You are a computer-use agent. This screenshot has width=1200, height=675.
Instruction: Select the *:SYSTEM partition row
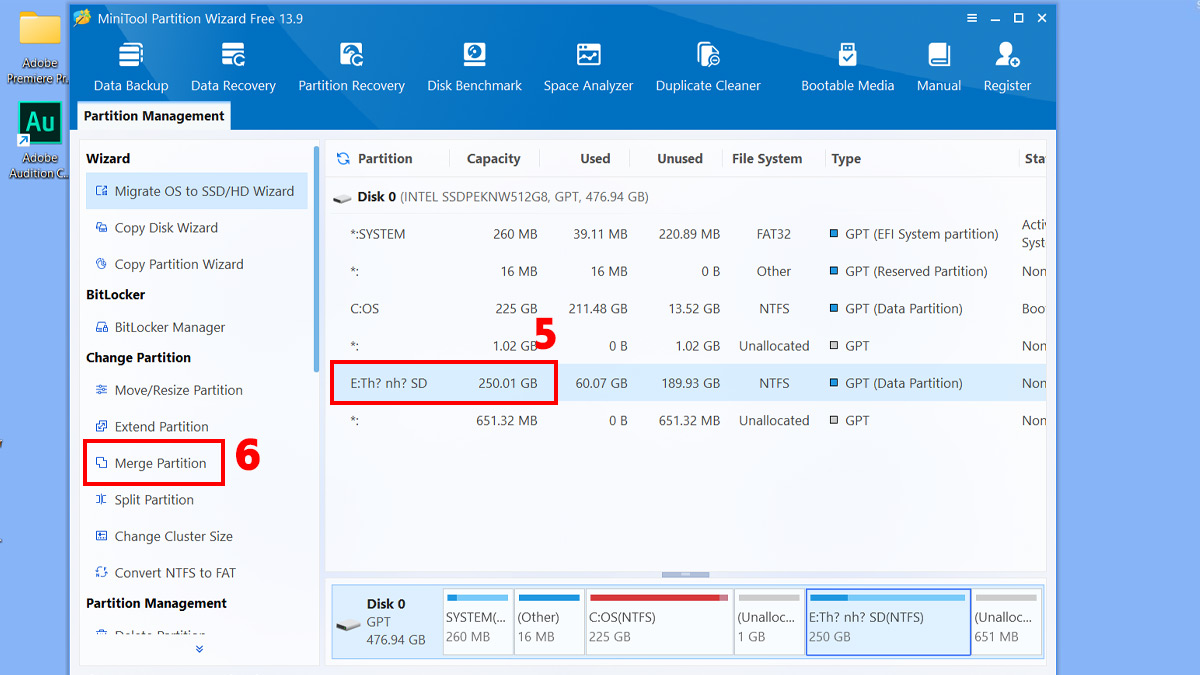[688, 234]
